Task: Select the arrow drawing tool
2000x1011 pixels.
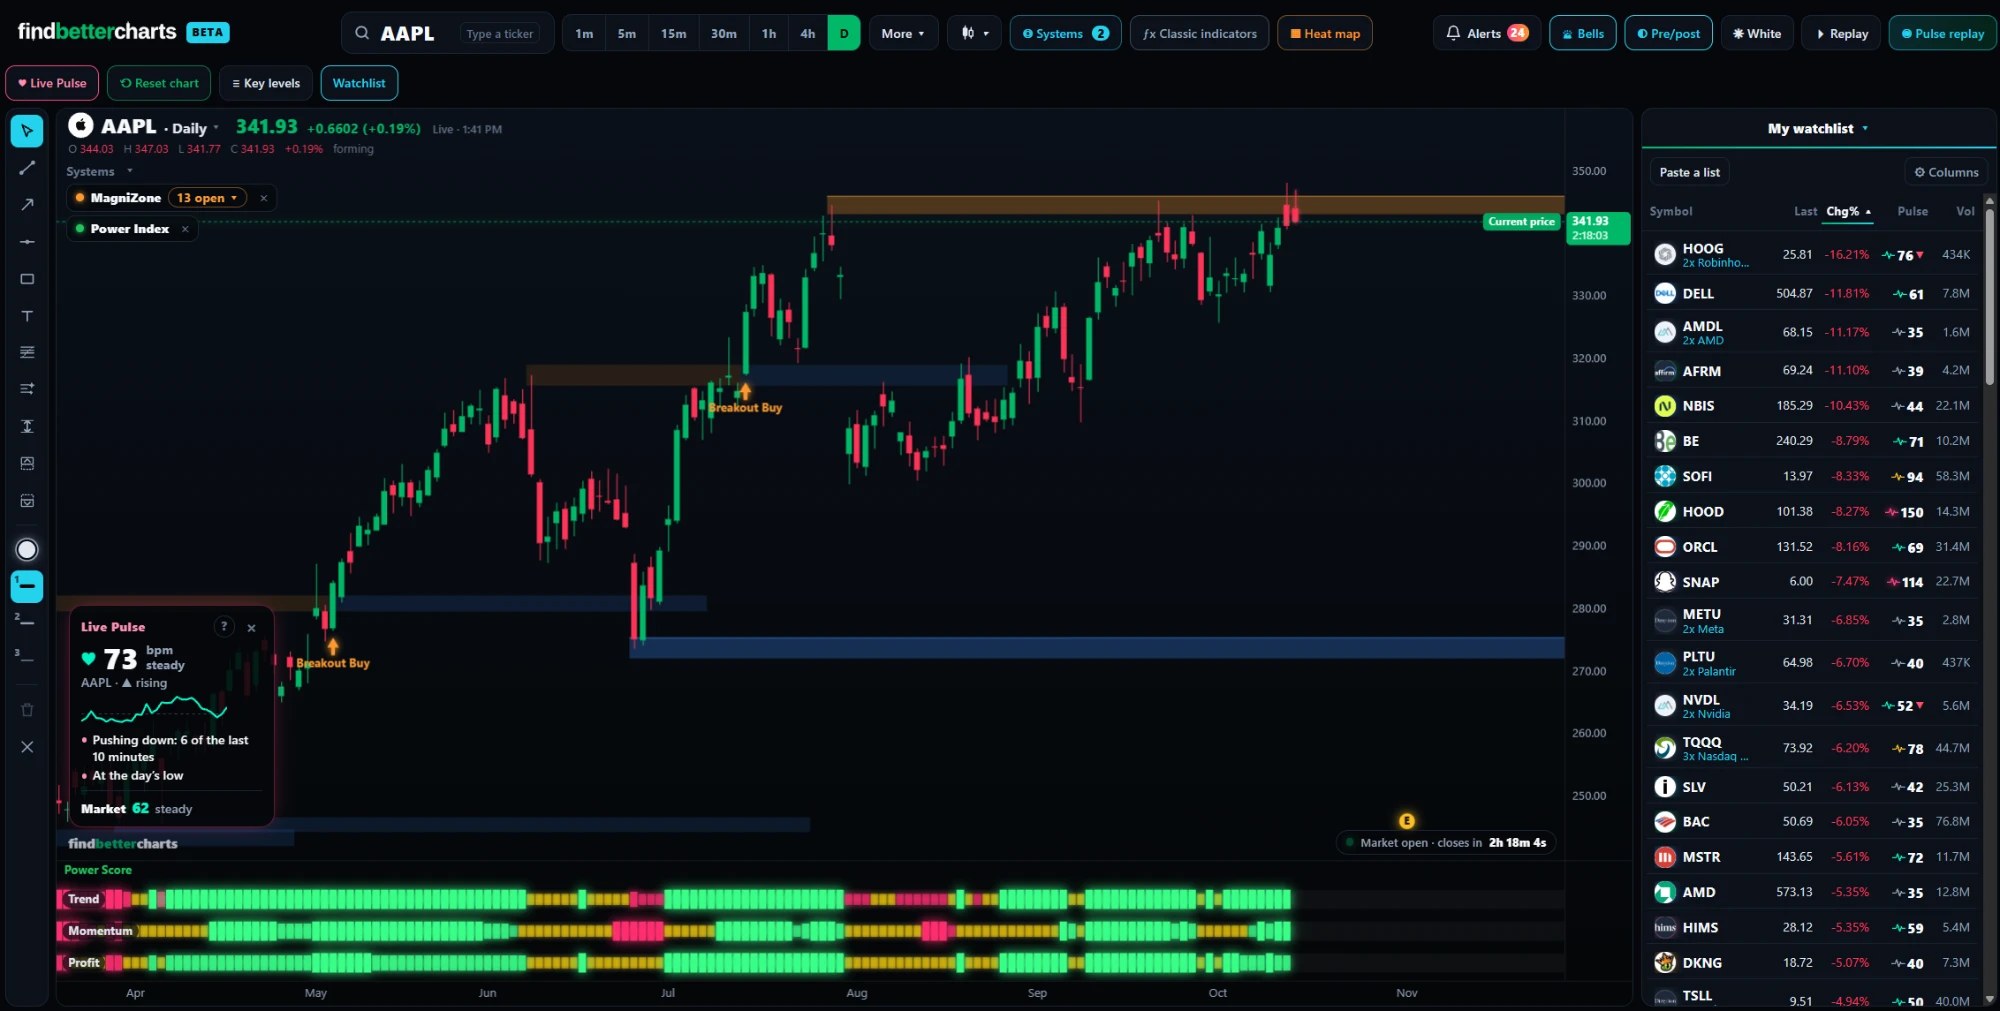Action: point(27,205)
